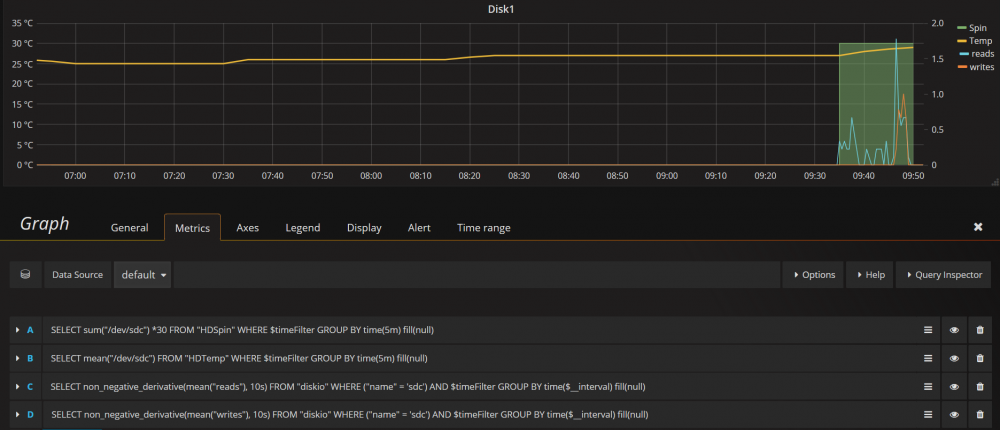Click the orange writes legend color swatch

pyautogui.click(x=962, y=67)
